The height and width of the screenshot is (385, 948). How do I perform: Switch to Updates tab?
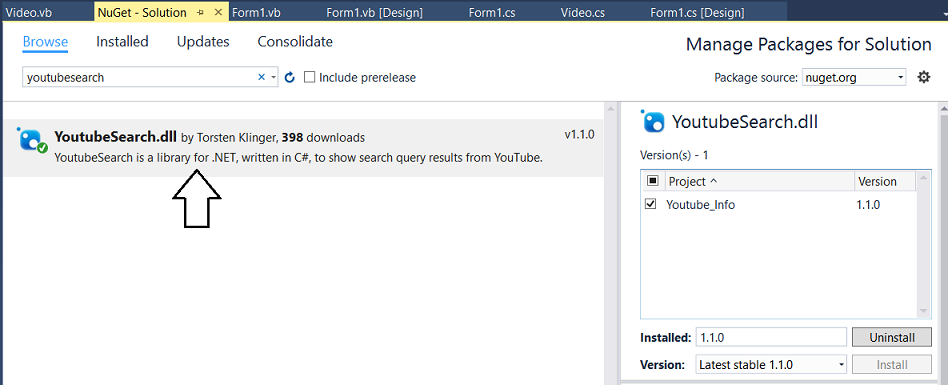pos(203,42)
